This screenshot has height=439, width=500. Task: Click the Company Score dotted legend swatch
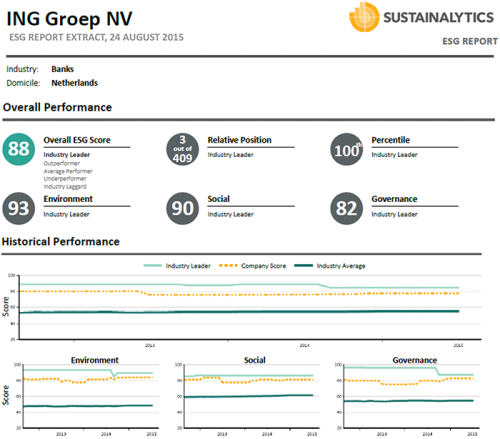click(x=228, y=266)
